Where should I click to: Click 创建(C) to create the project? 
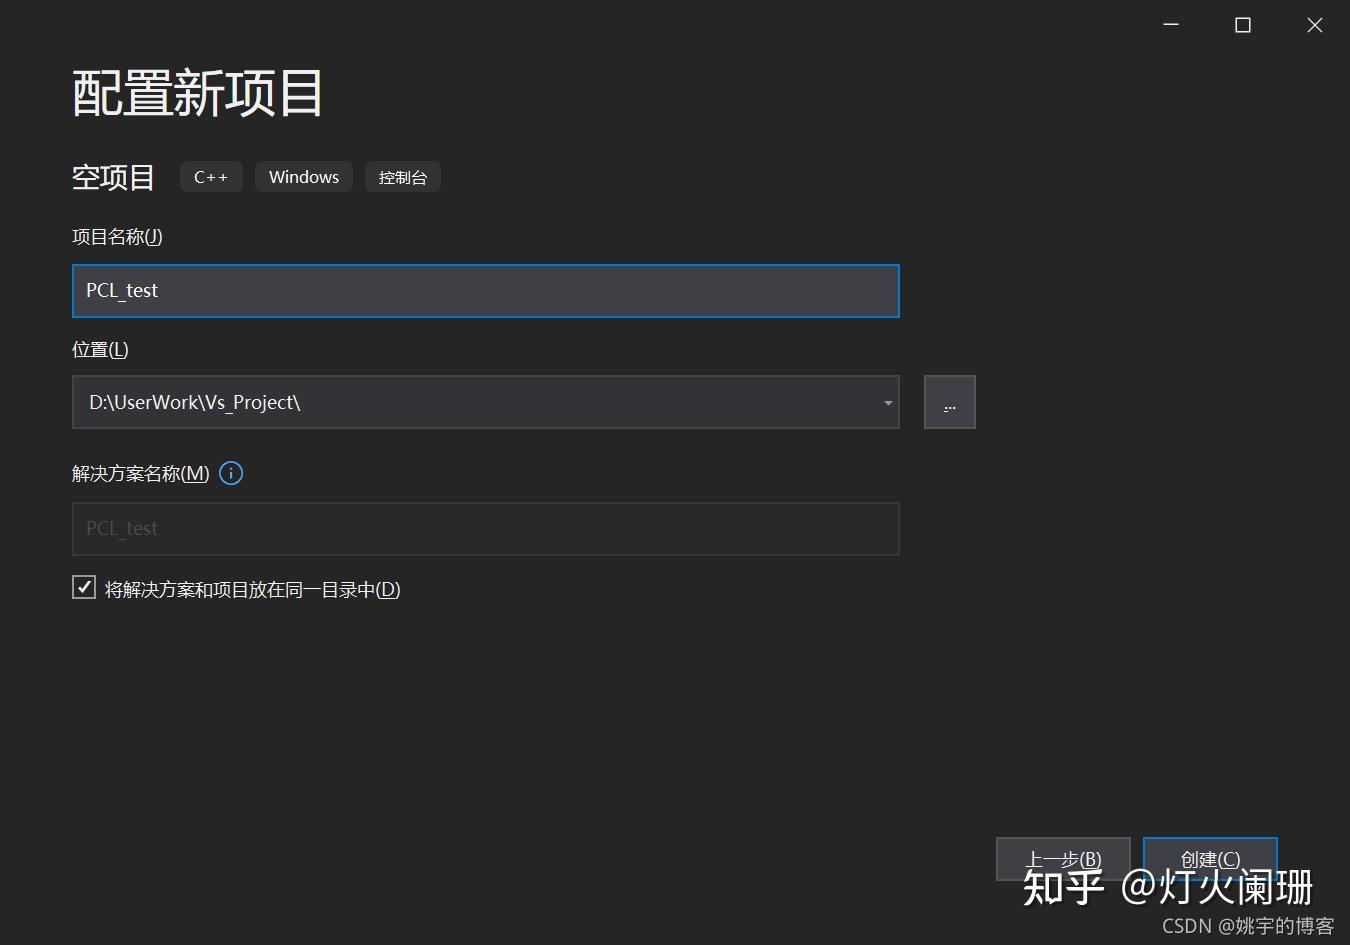coord(1210,858)
